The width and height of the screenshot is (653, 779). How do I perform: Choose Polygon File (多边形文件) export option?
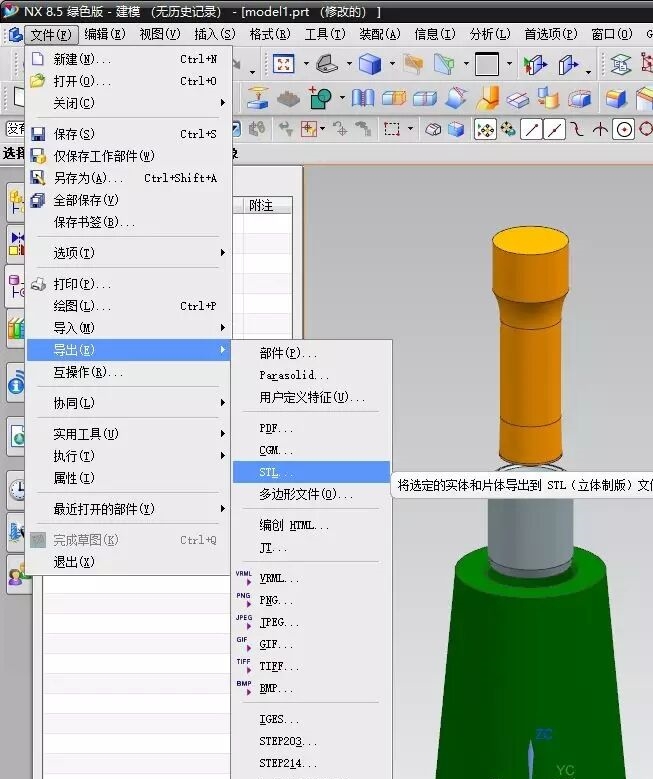[311, 494]
